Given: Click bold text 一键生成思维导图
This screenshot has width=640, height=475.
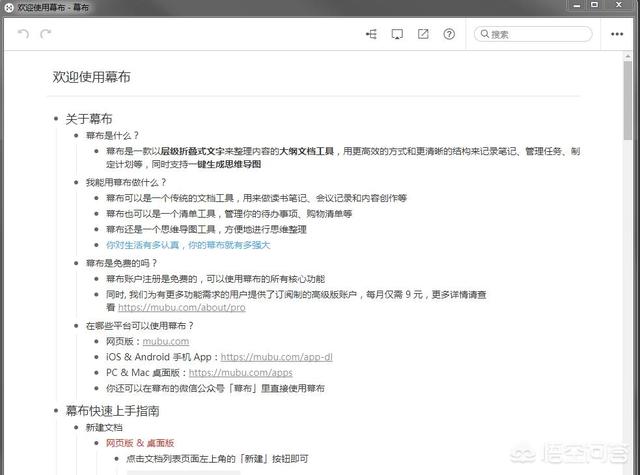Looking at the screenshot, I should (224, 164).
